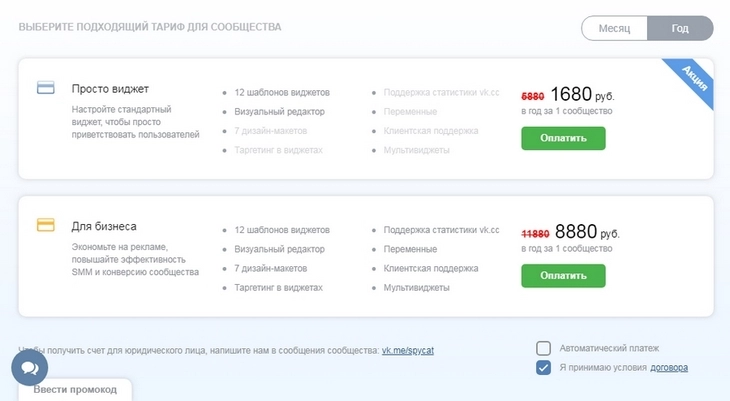730x401 pixels.
Task: Open the chat bubble support icon
Action: click(x=29, y=368)
